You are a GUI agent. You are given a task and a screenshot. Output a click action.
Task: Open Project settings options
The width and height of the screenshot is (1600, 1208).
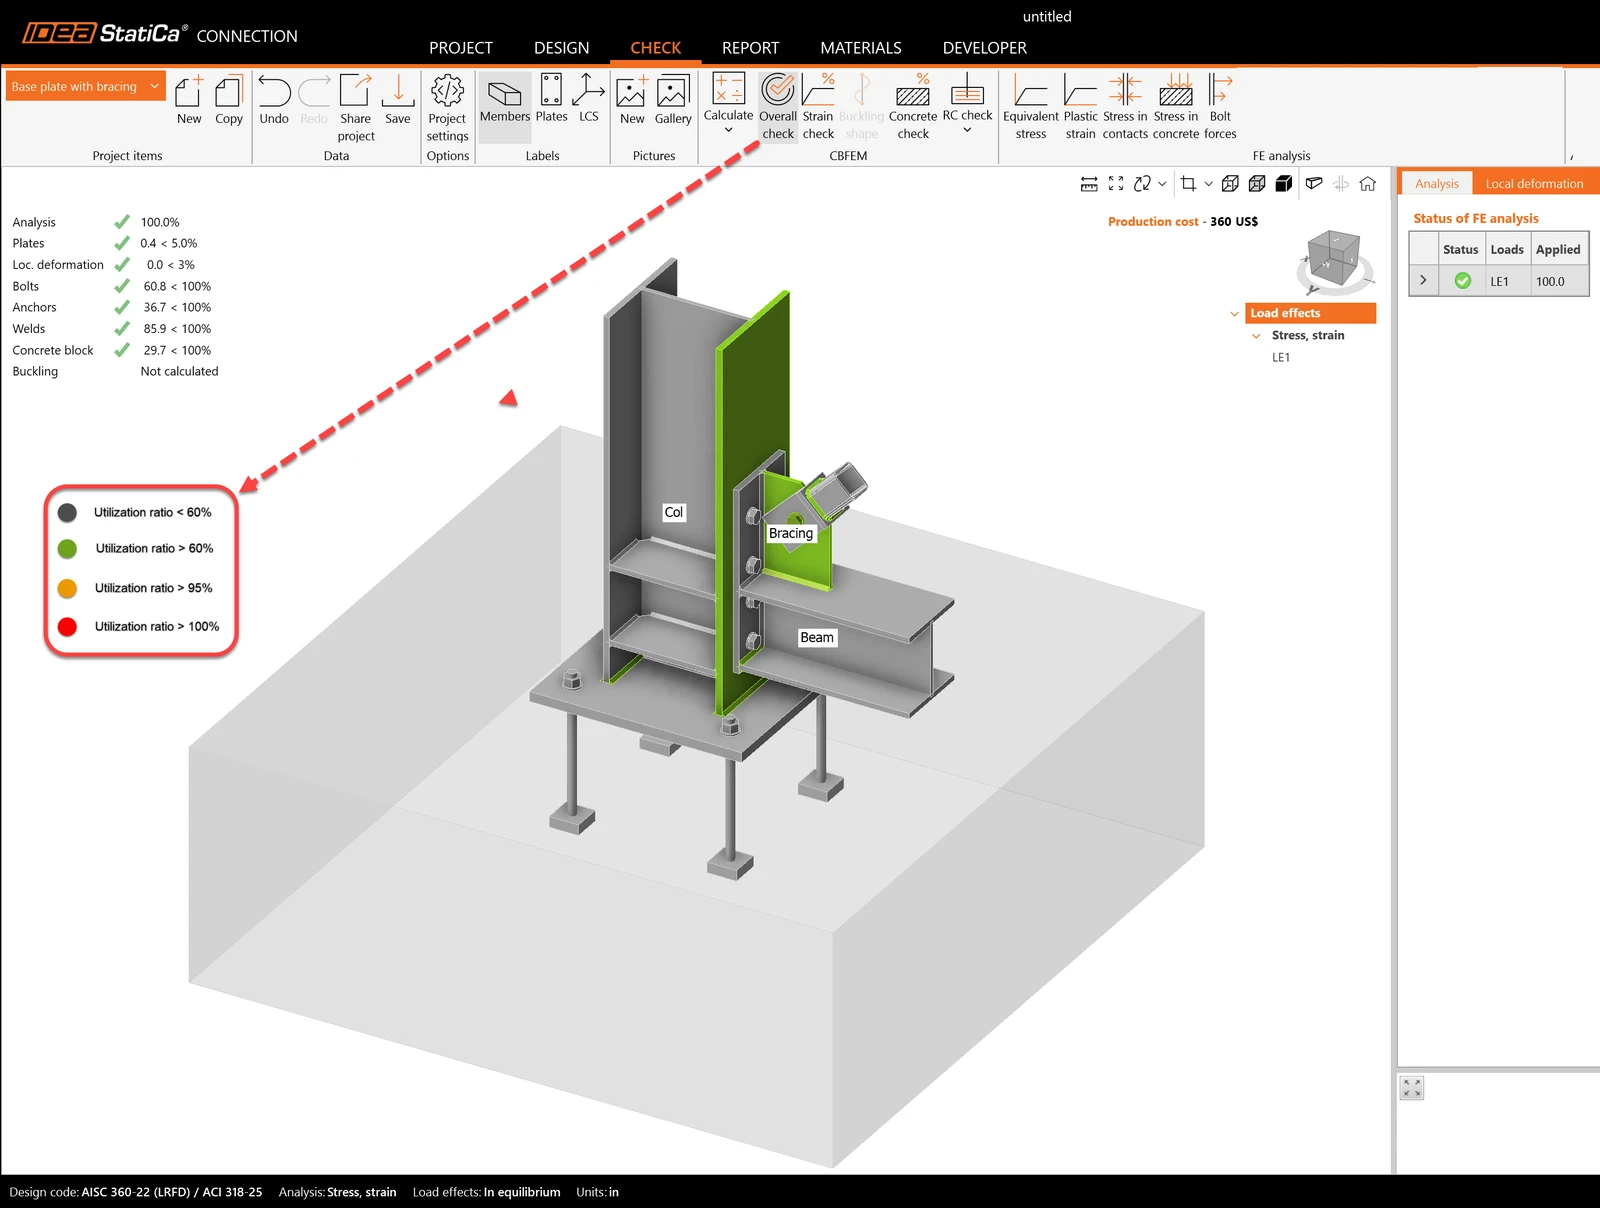(447, 107)
